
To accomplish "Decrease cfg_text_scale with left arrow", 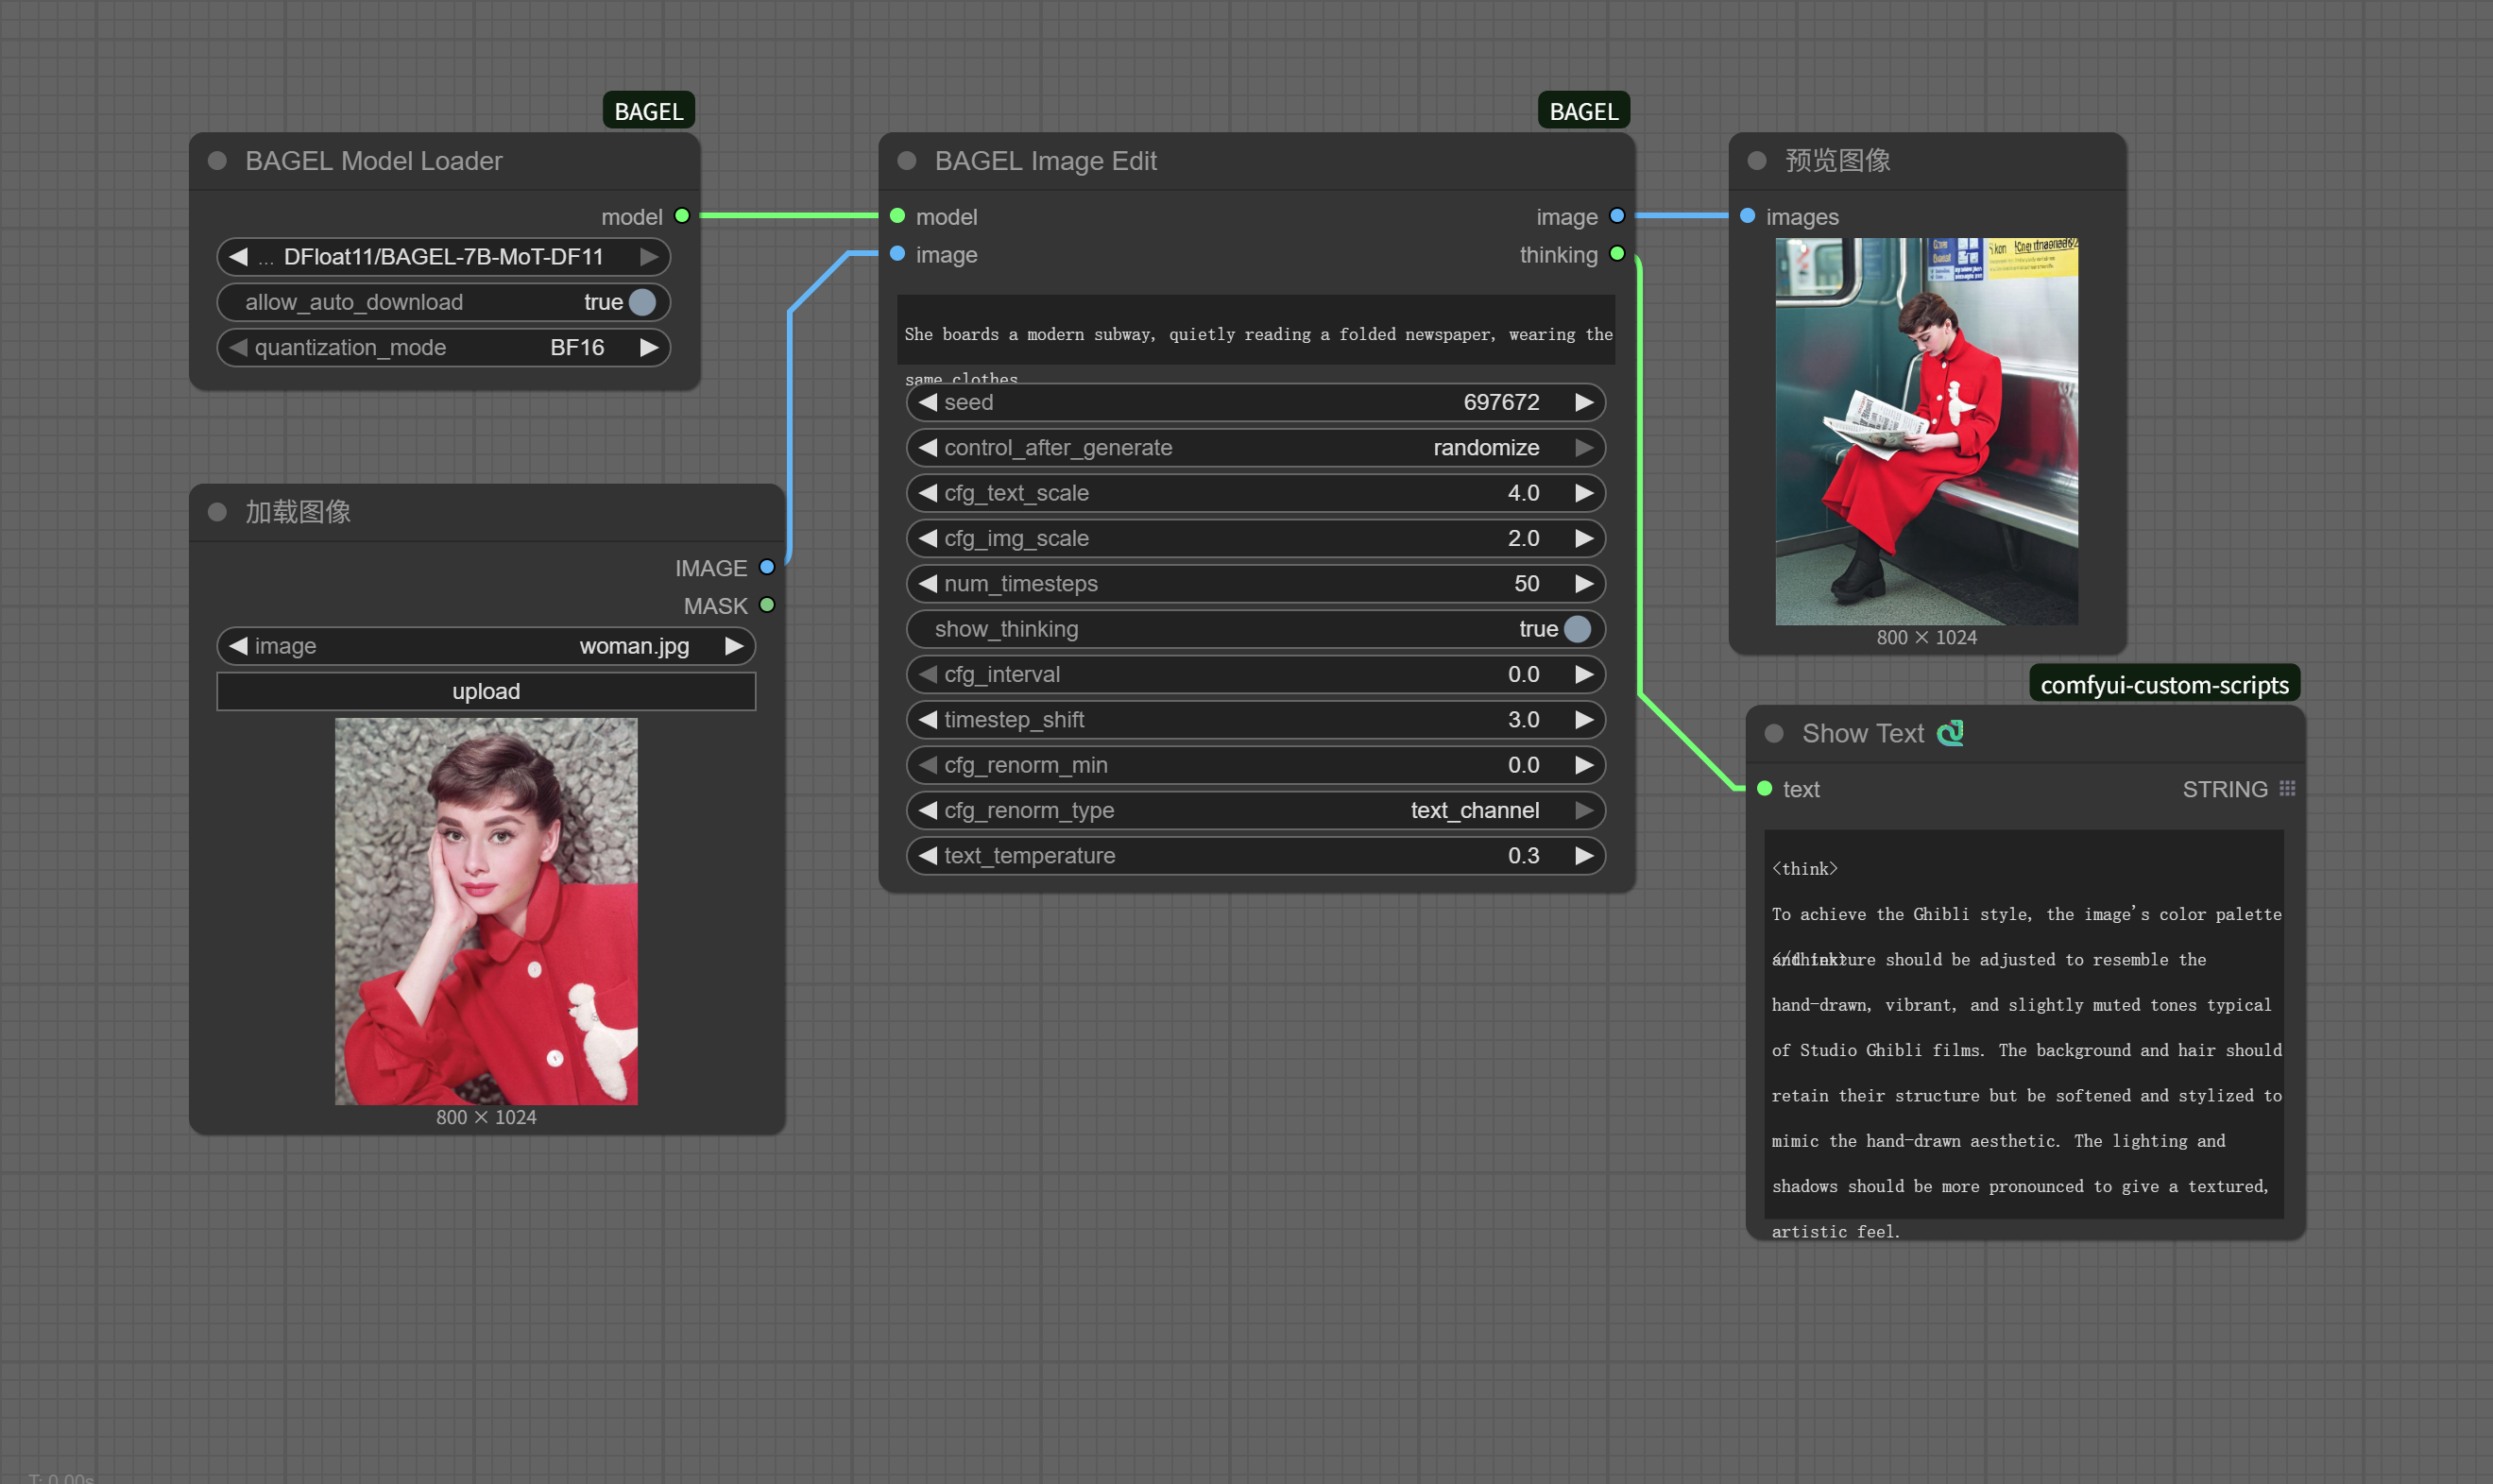I will (x=927, y=493).
